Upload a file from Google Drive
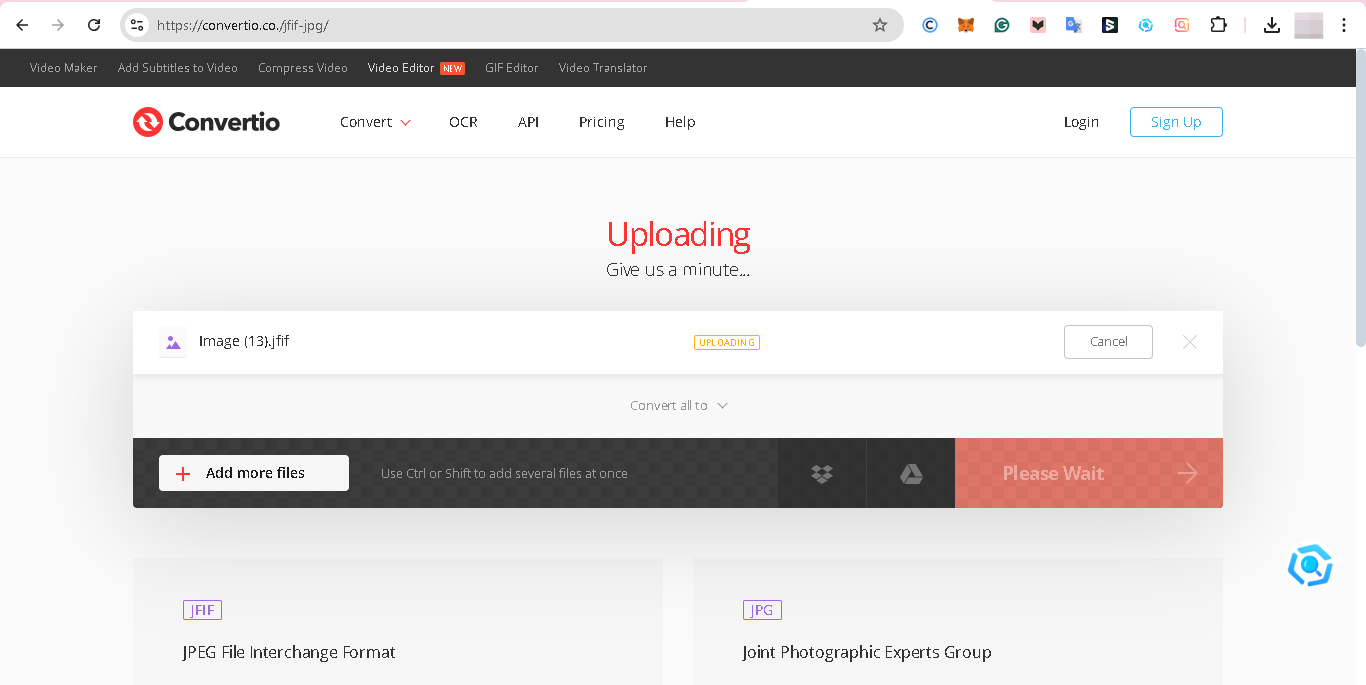This screenshot has width=1366, height=685. tap(910, 473)
